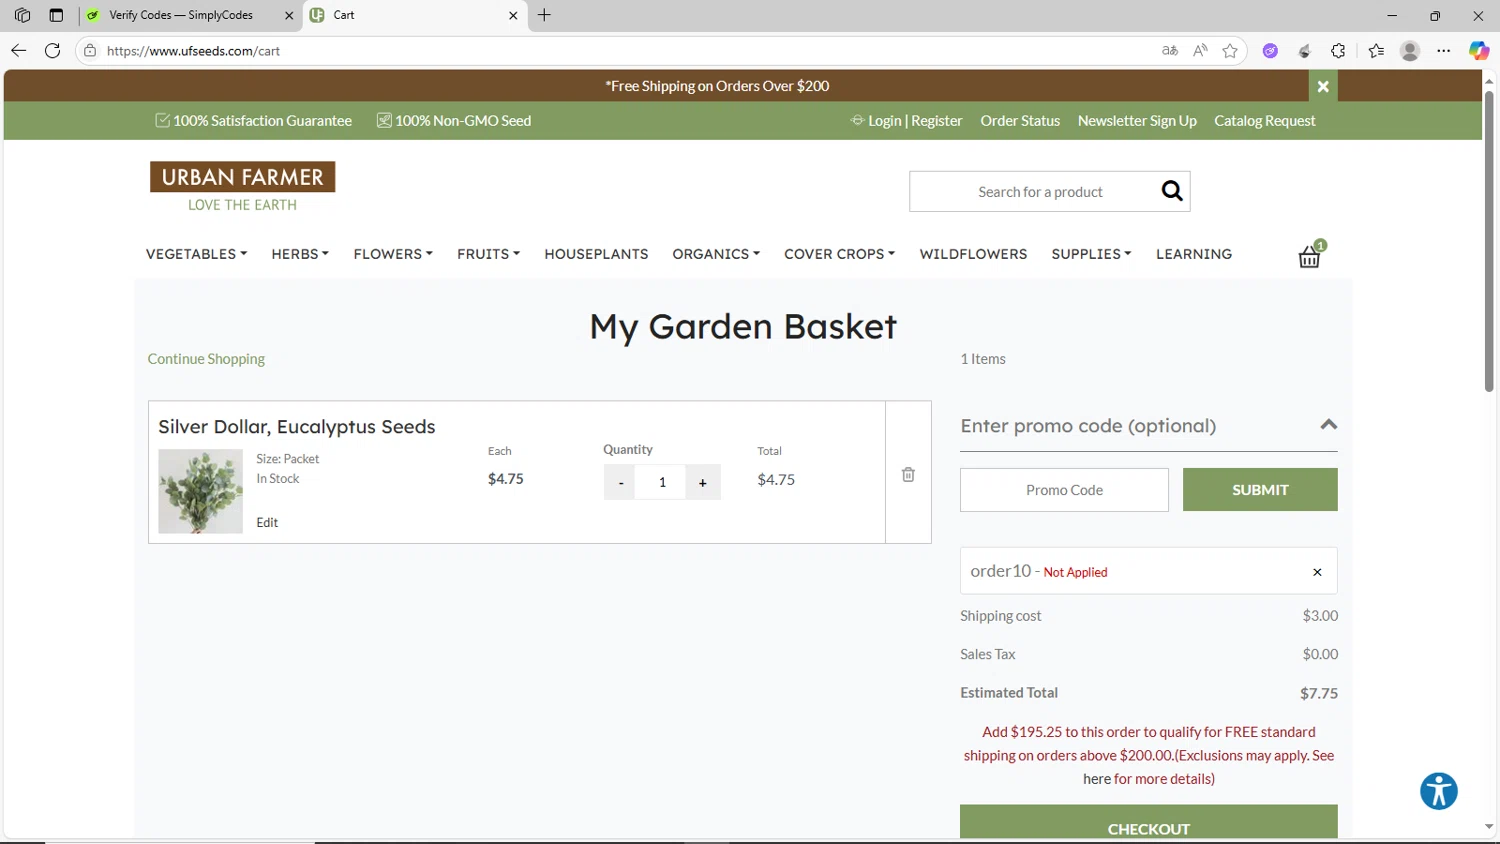The width and height of the screenshot is (1500, 844).
Task: Click the Urban Farmer logo
Action: tap(242, 187)
